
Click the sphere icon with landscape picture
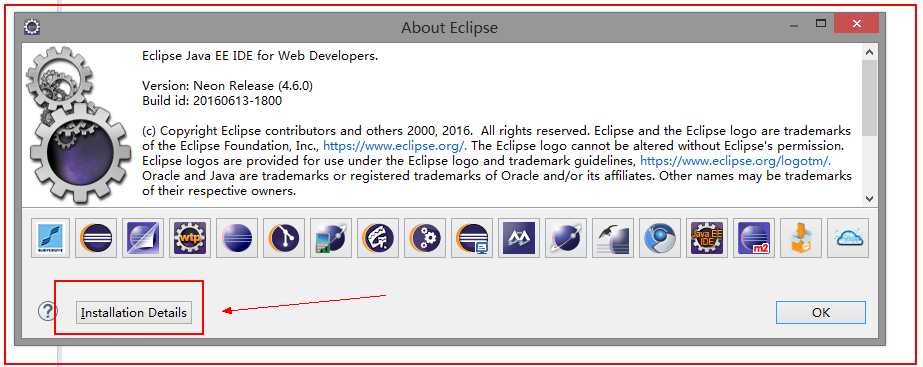click(331, 238)
